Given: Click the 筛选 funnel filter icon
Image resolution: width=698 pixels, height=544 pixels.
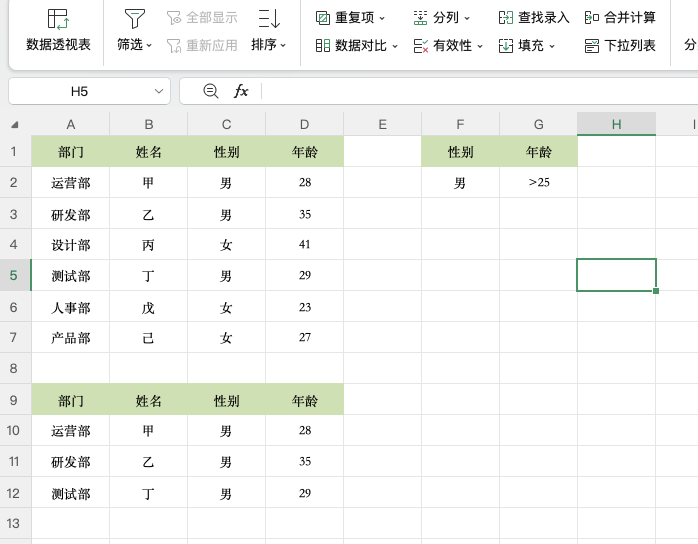Looking at the screenshot, I should point(134,19).
